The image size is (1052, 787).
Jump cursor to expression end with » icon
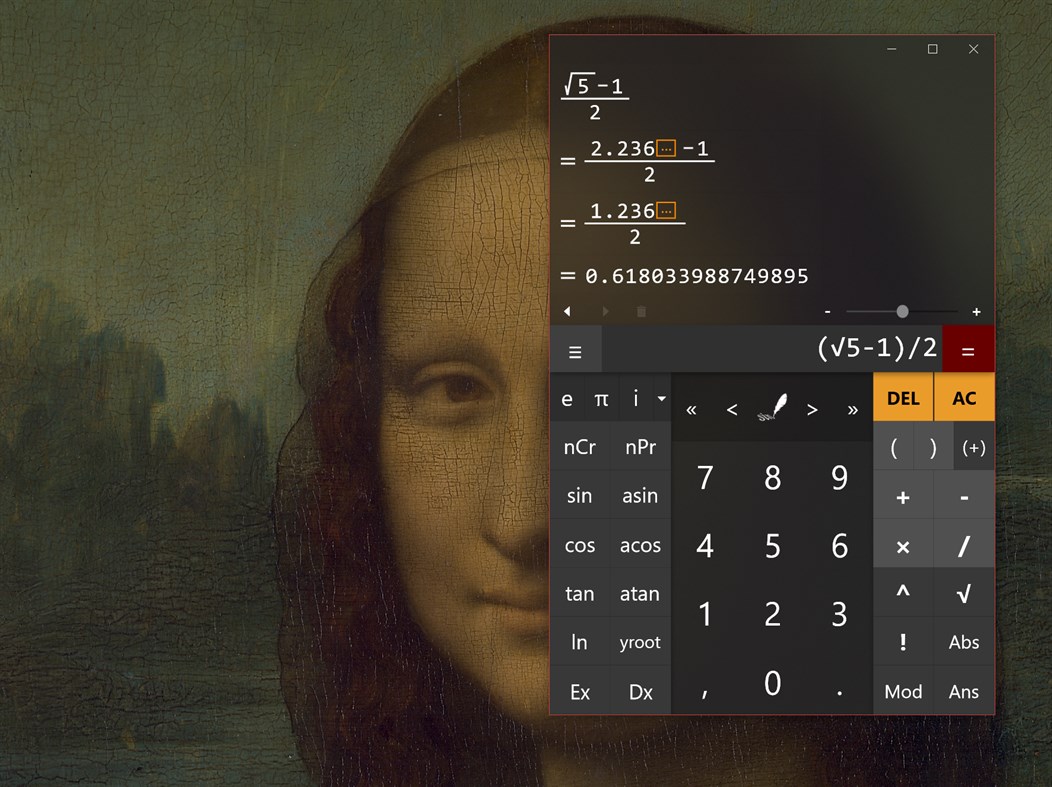pos(852,409)
